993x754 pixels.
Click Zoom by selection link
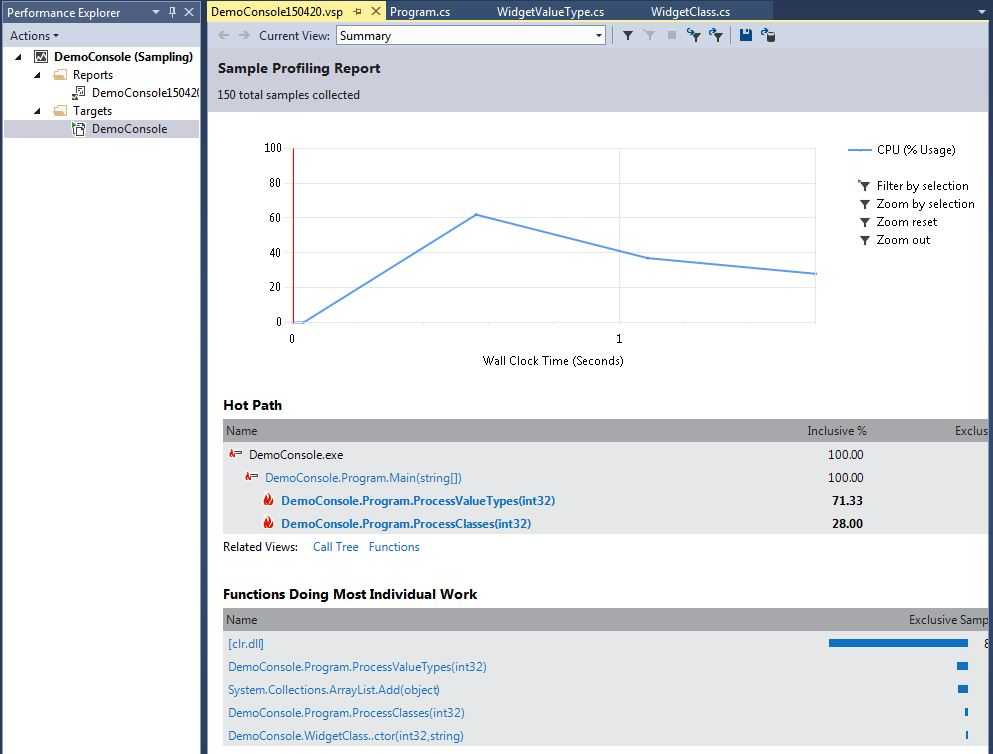click(925, 204)
